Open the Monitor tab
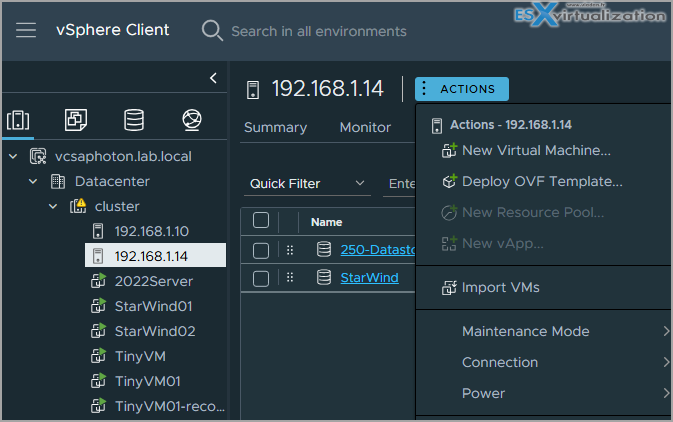The width and height of the screenshot is (673, 422). [x=365, y=128]
